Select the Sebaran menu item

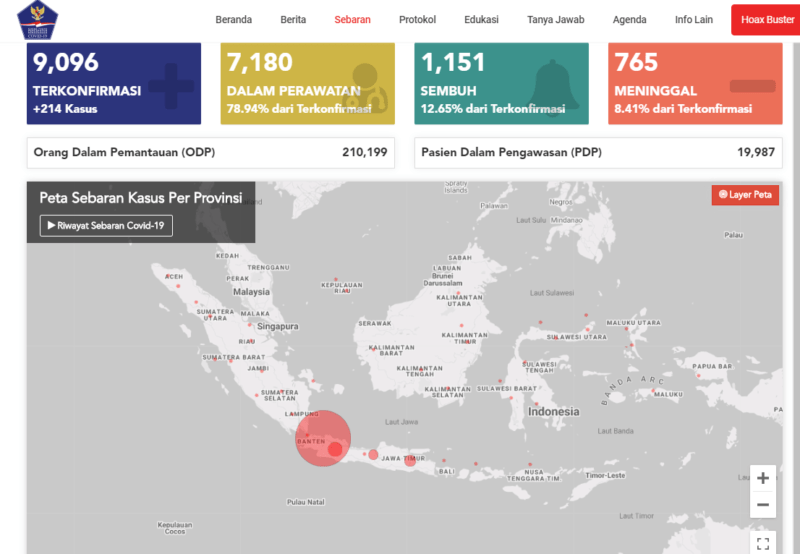[x=352, y=19]
